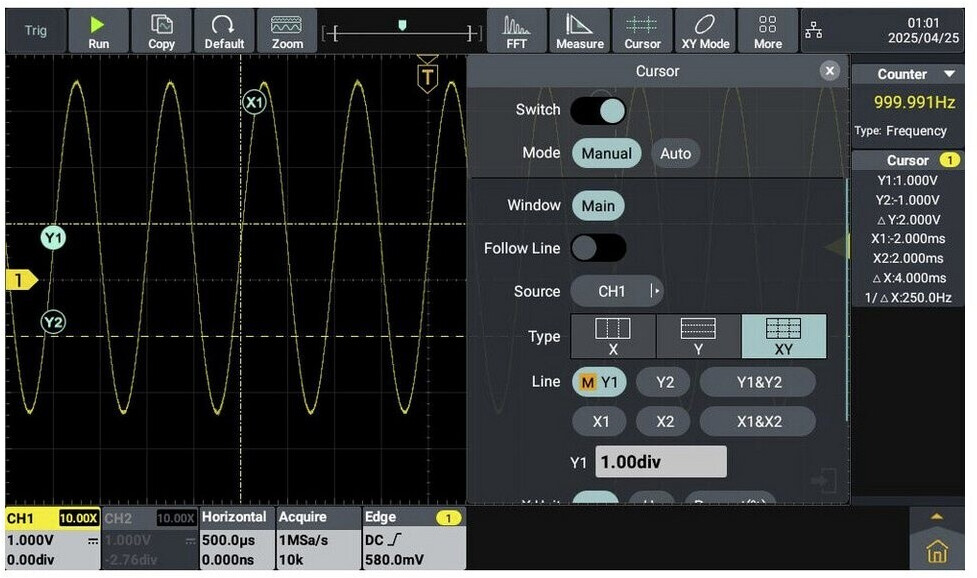Open the Measure menu
Image resolution: width=977 pixels, height=578 pixels.
580,31
